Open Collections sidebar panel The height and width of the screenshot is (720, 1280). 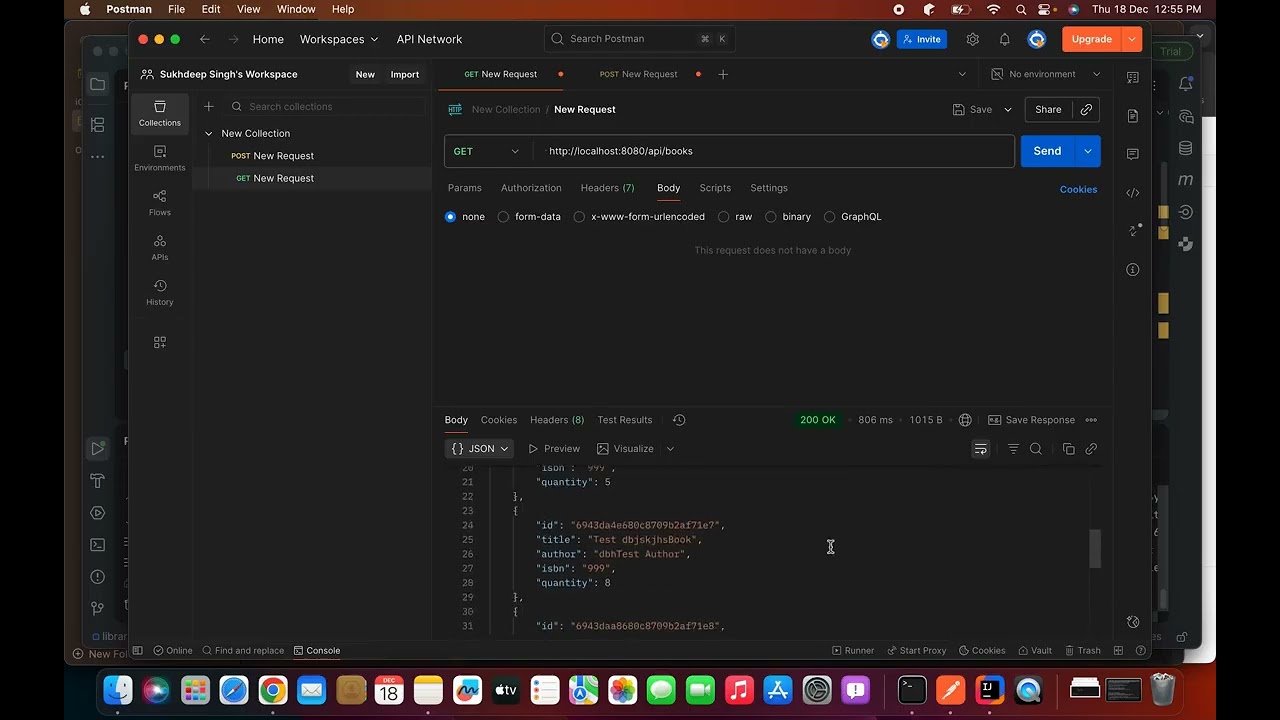click(x=160, y=113)
